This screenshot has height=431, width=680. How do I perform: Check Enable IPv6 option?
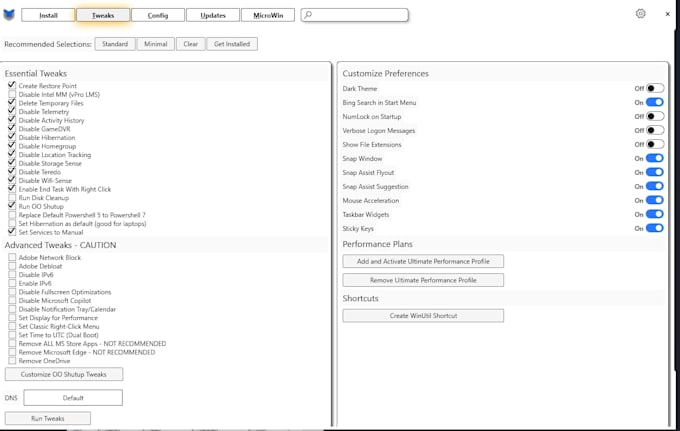pos(12,283)
